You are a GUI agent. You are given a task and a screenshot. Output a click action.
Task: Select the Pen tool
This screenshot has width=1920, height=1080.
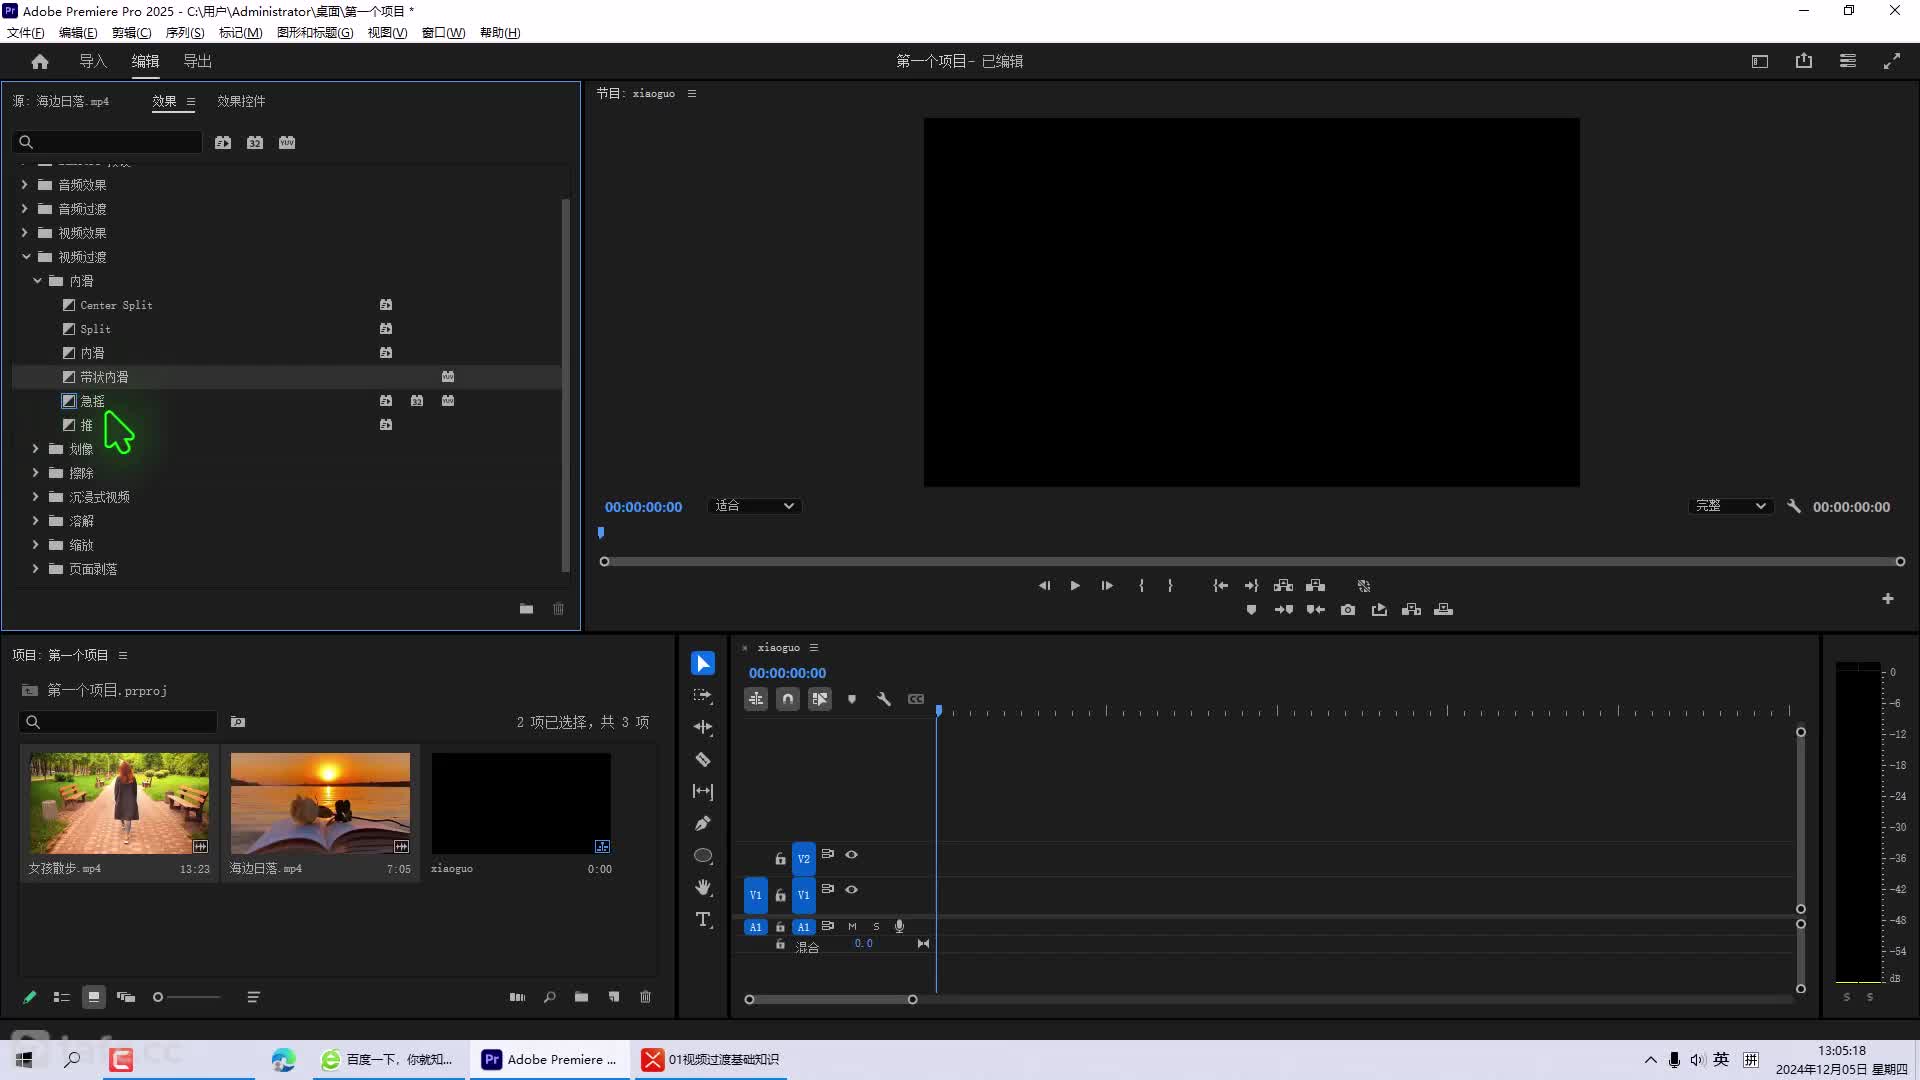703,824
